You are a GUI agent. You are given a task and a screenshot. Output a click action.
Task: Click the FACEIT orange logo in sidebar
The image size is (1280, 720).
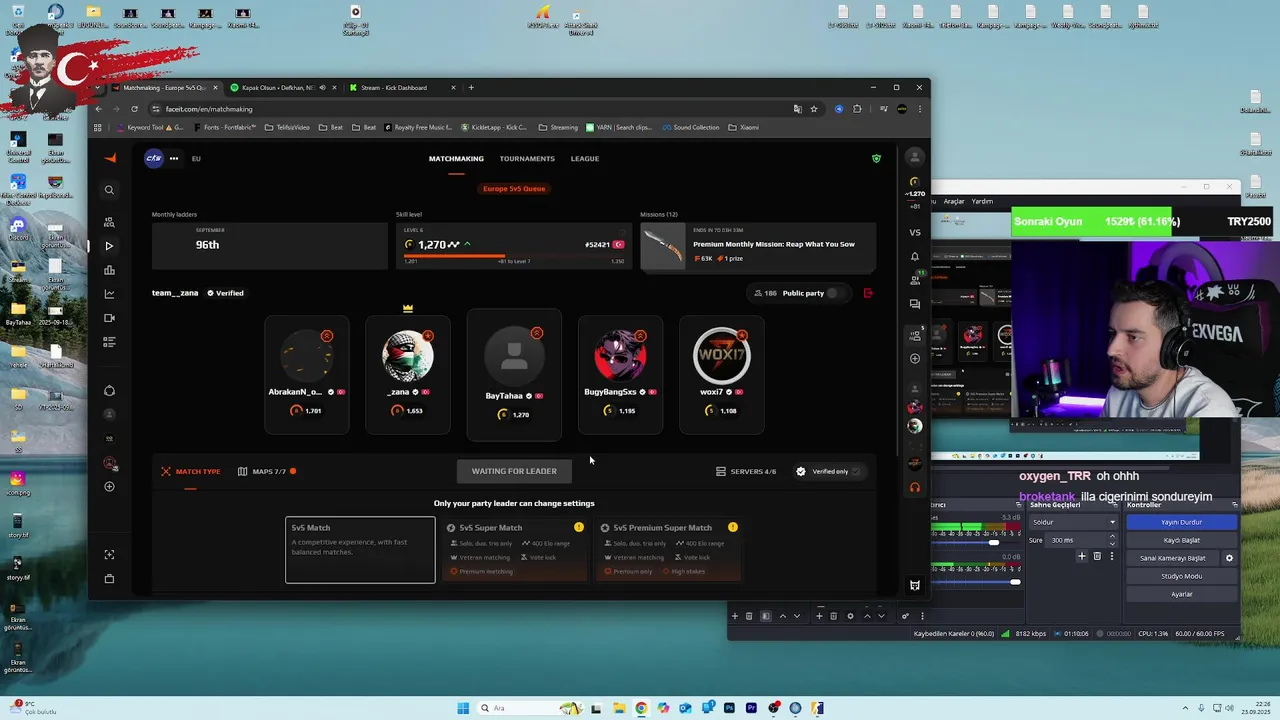[x=110, y=158]
